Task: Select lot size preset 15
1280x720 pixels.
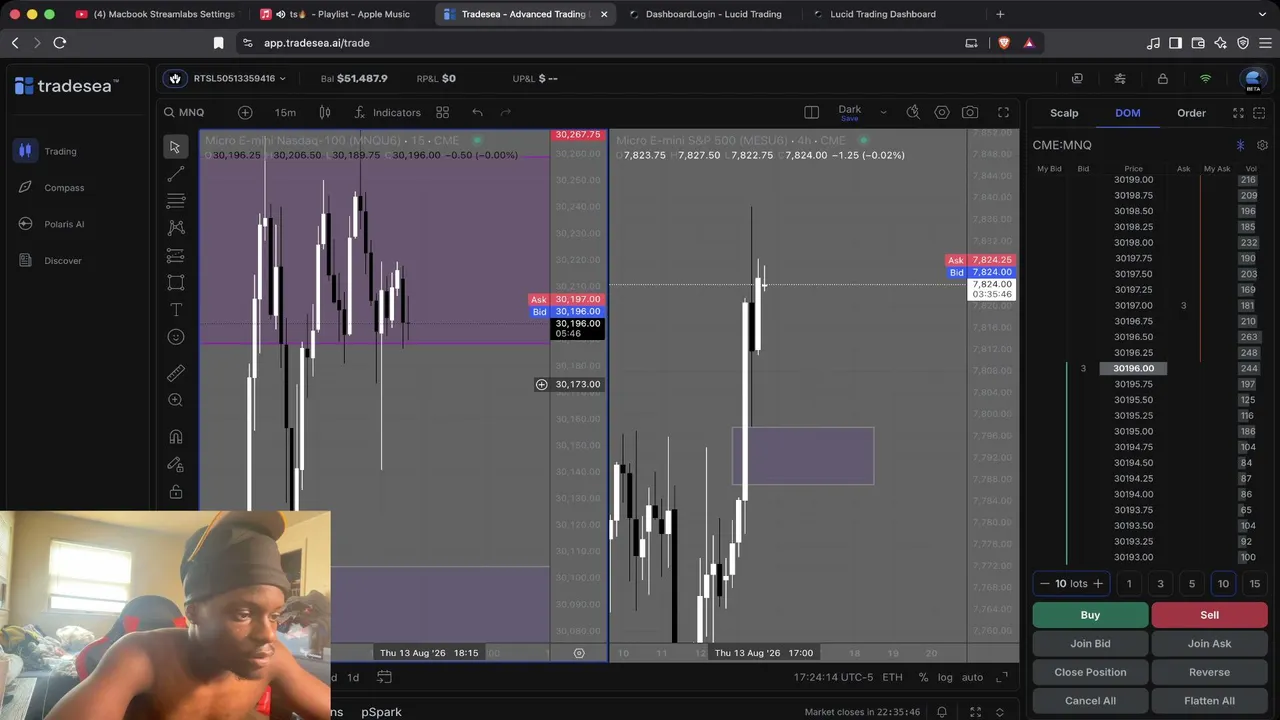Action: [1255, 584]
